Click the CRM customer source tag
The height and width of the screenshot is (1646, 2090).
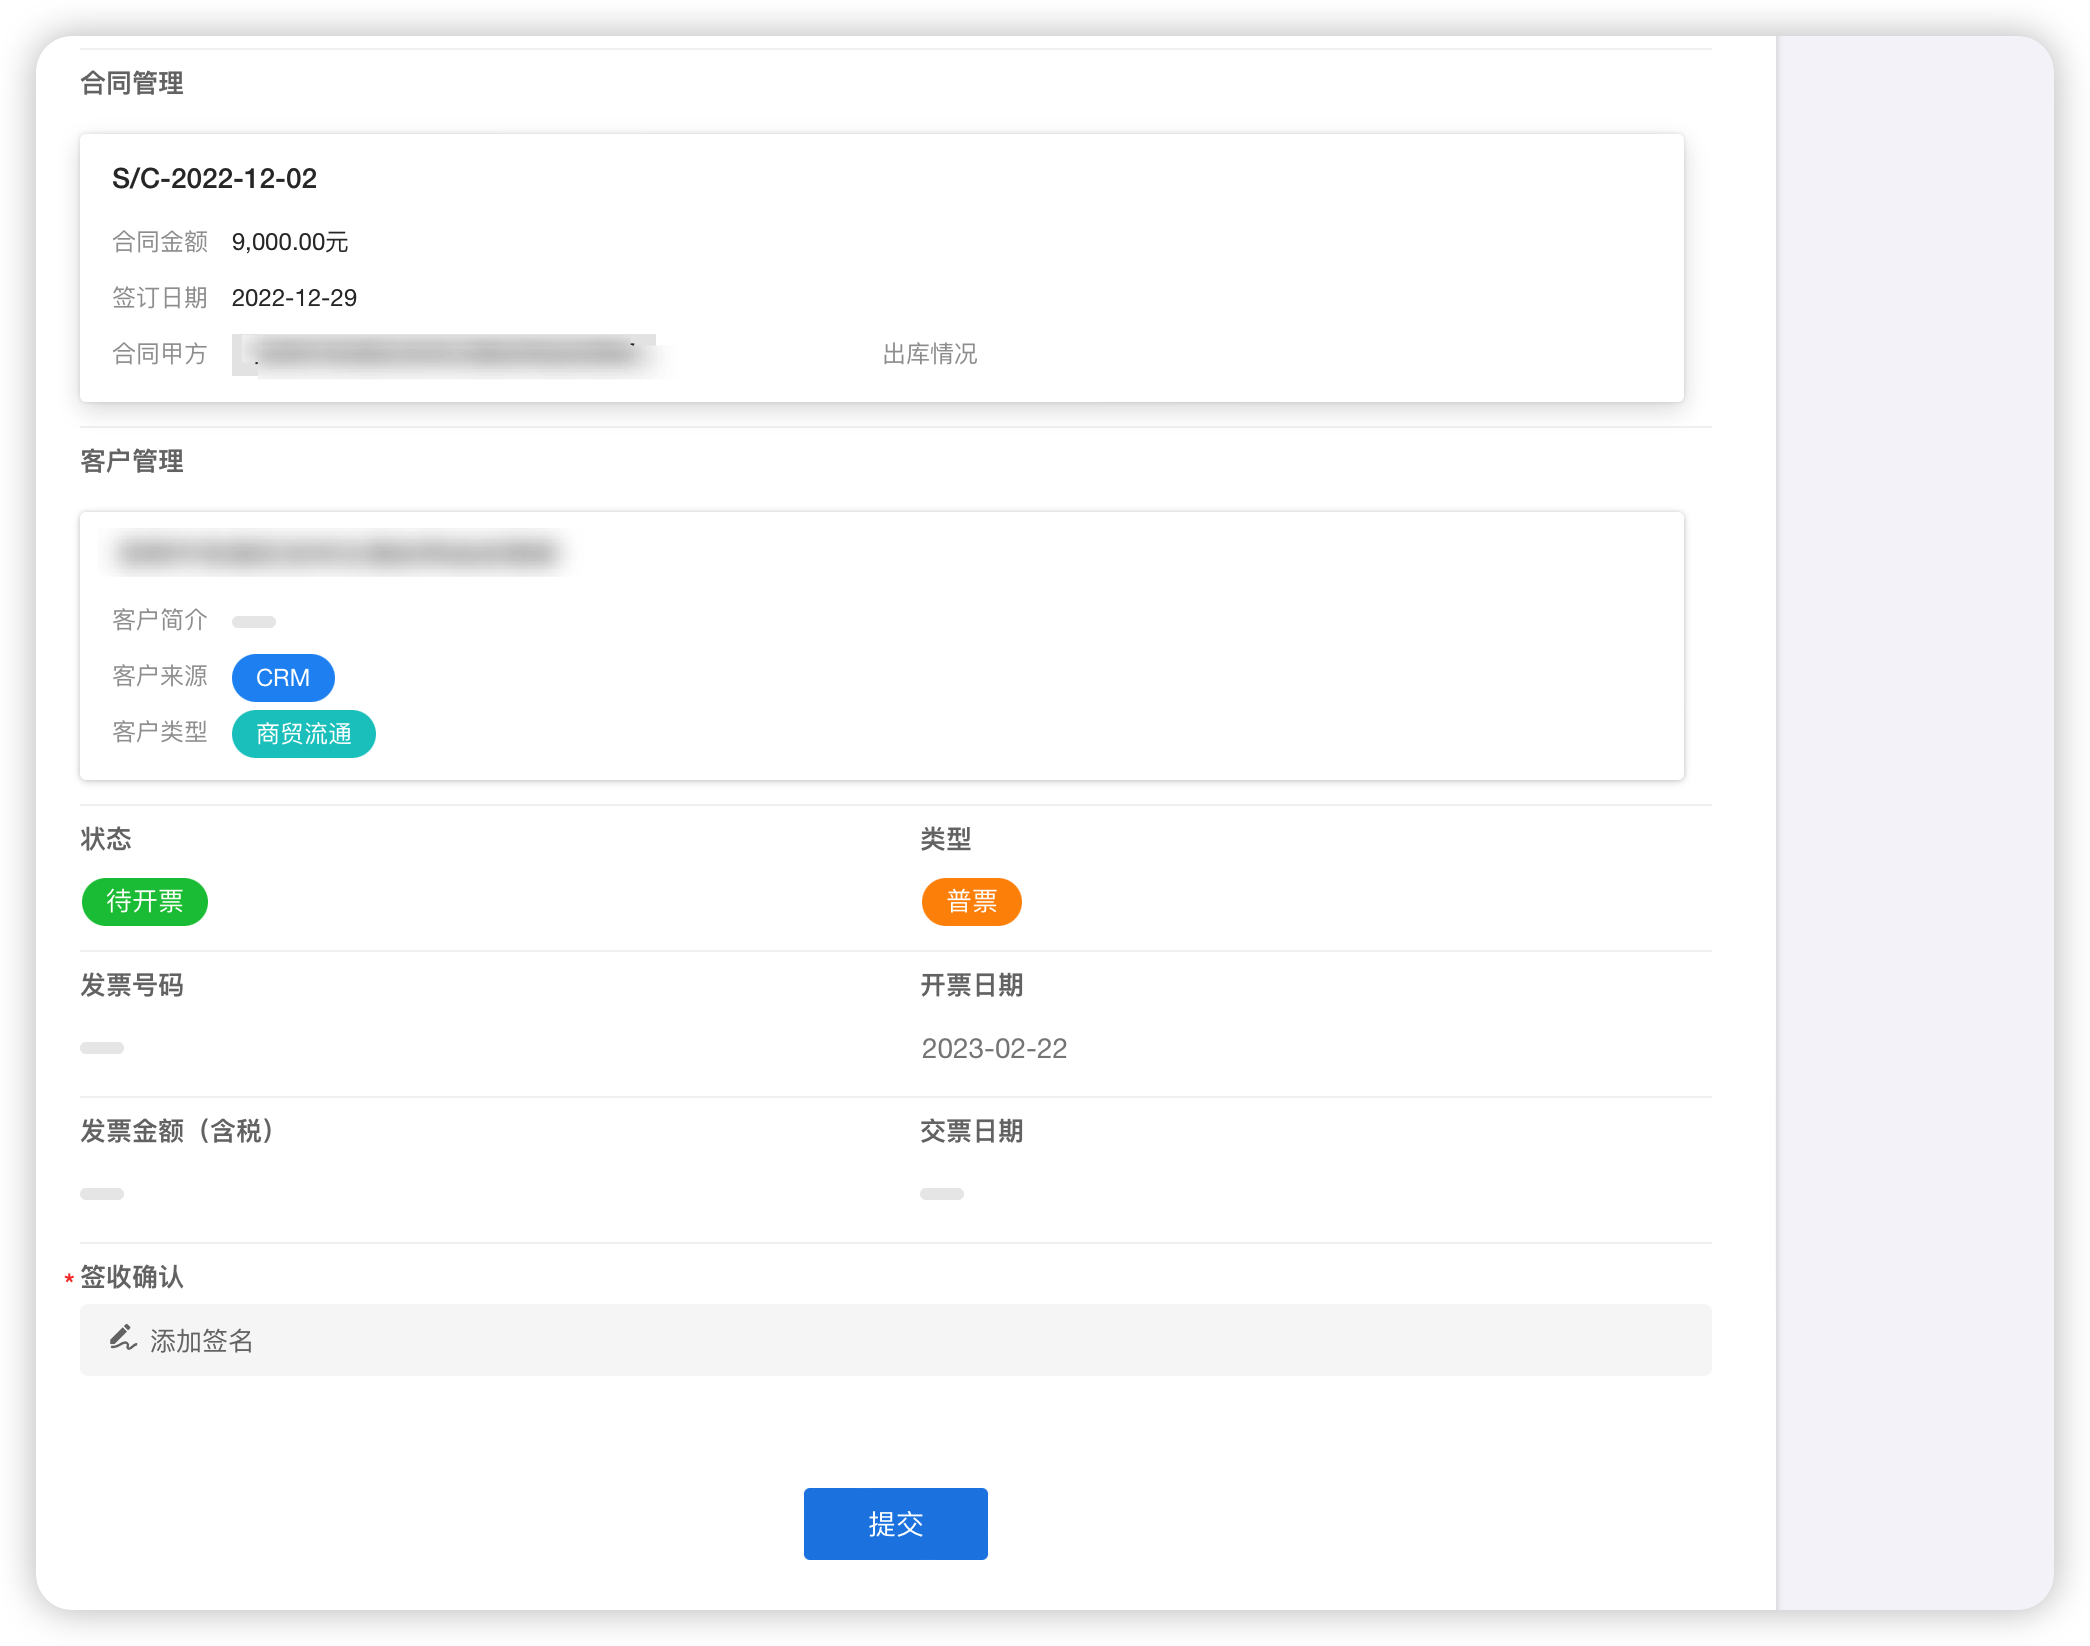[283, 678]
